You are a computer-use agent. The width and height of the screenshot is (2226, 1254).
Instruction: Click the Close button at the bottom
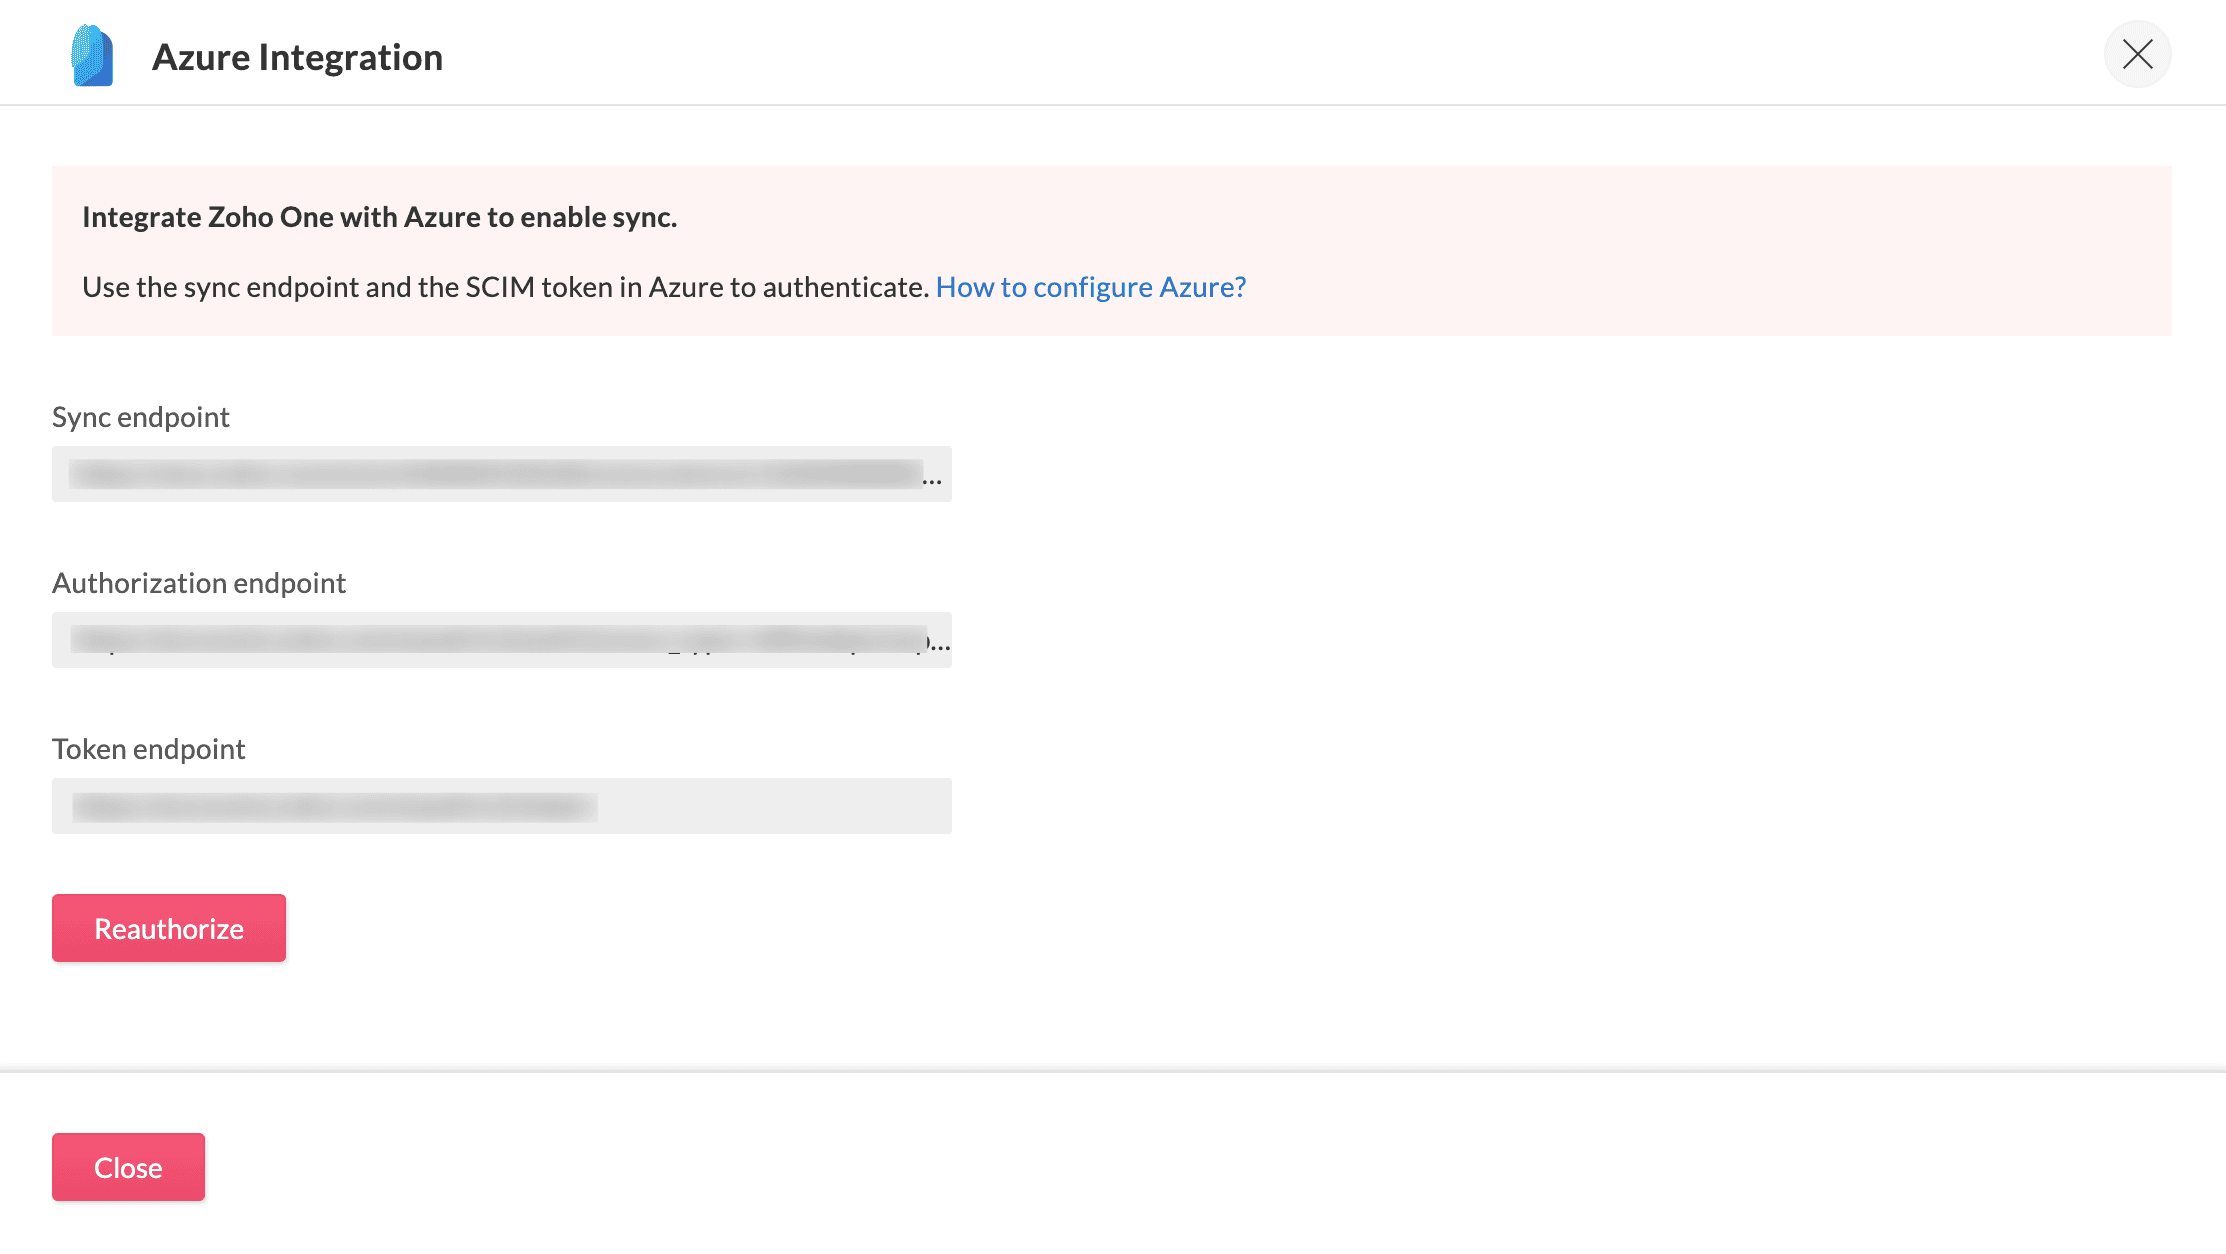pos(128,1167)
